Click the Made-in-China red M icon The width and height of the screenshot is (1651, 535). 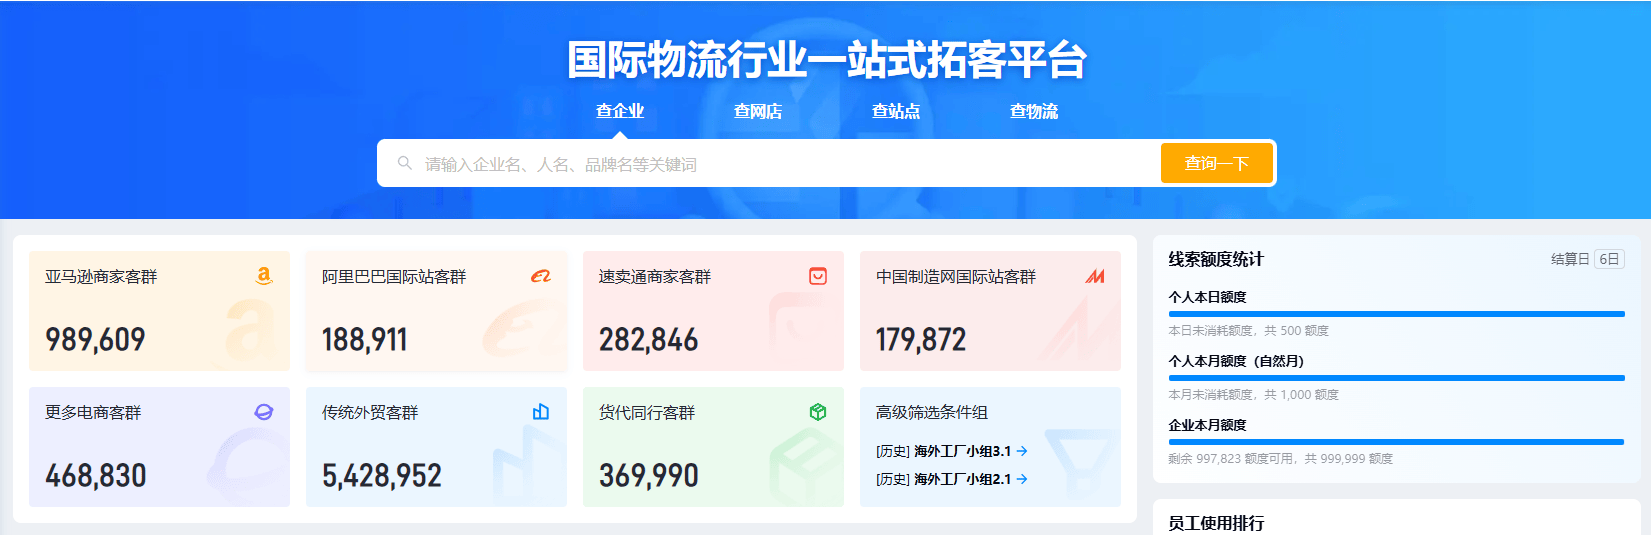click(x=1095, y=276)
